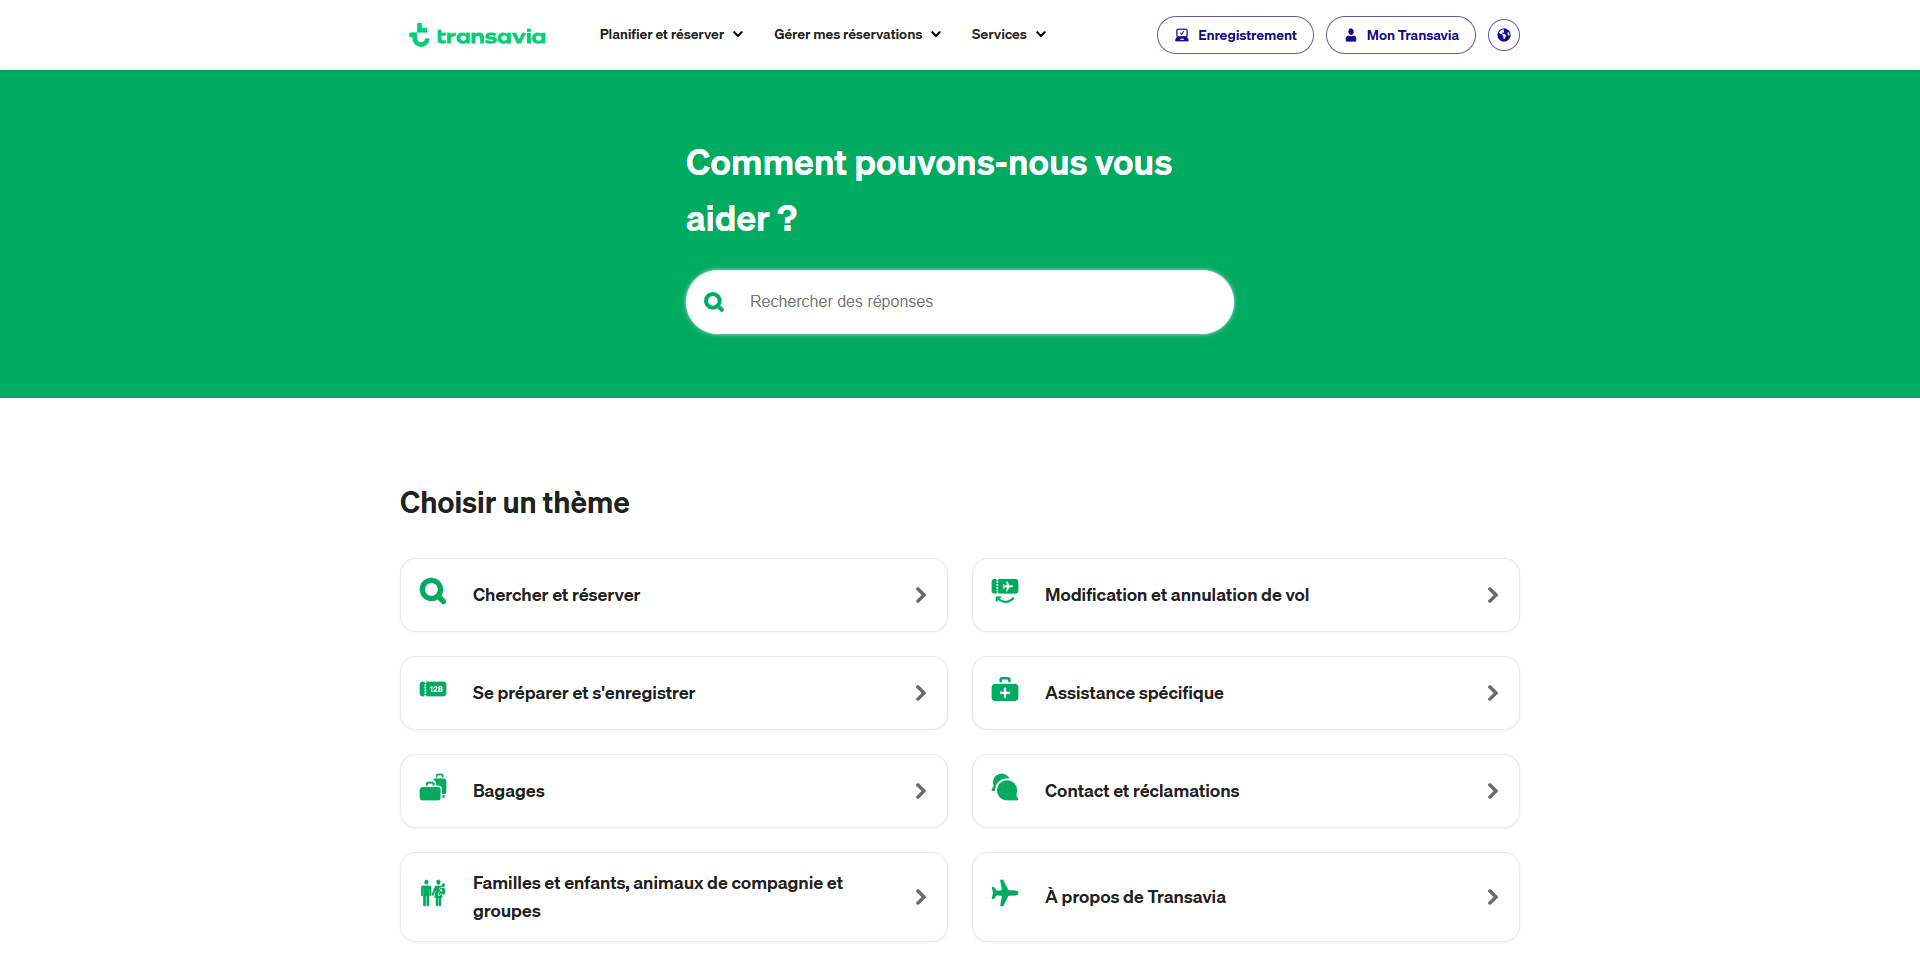Viewport: 1920px width, 953px height.
Task: Click the family icon for Familles et enfants
Action: click(x=433, y=892)
